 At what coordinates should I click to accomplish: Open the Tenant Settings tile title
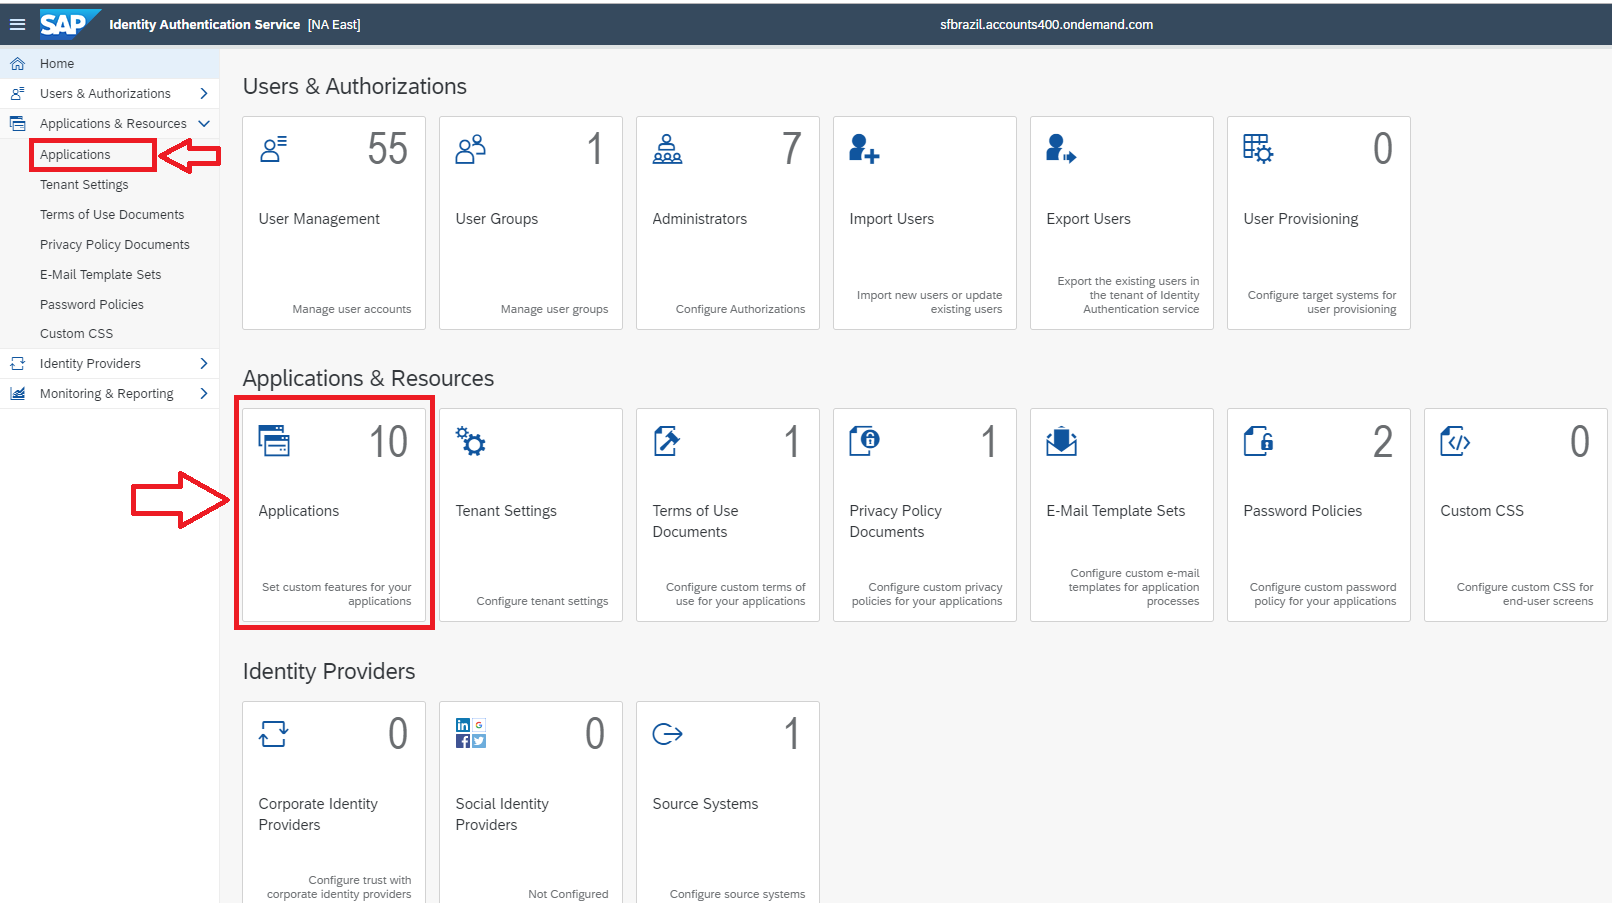click(506, 511)
